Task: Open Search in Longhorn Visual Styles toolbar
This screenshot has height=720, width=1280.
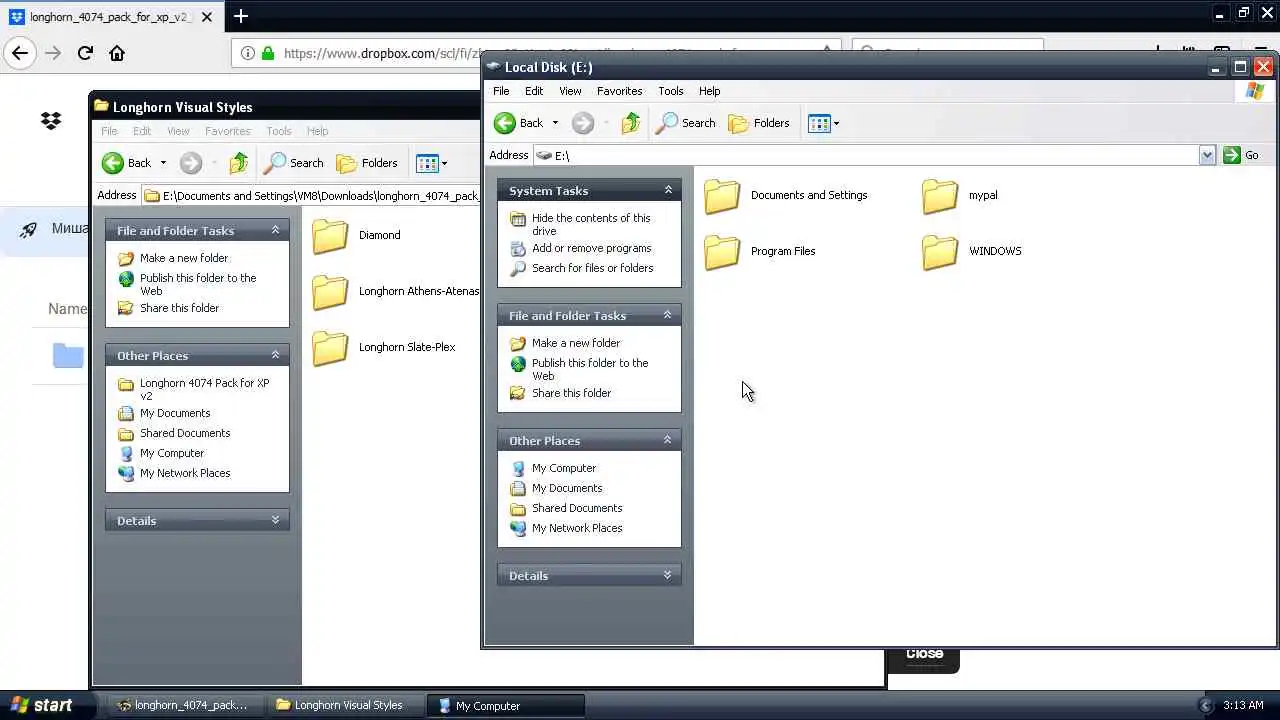Action: coord(294,163)
